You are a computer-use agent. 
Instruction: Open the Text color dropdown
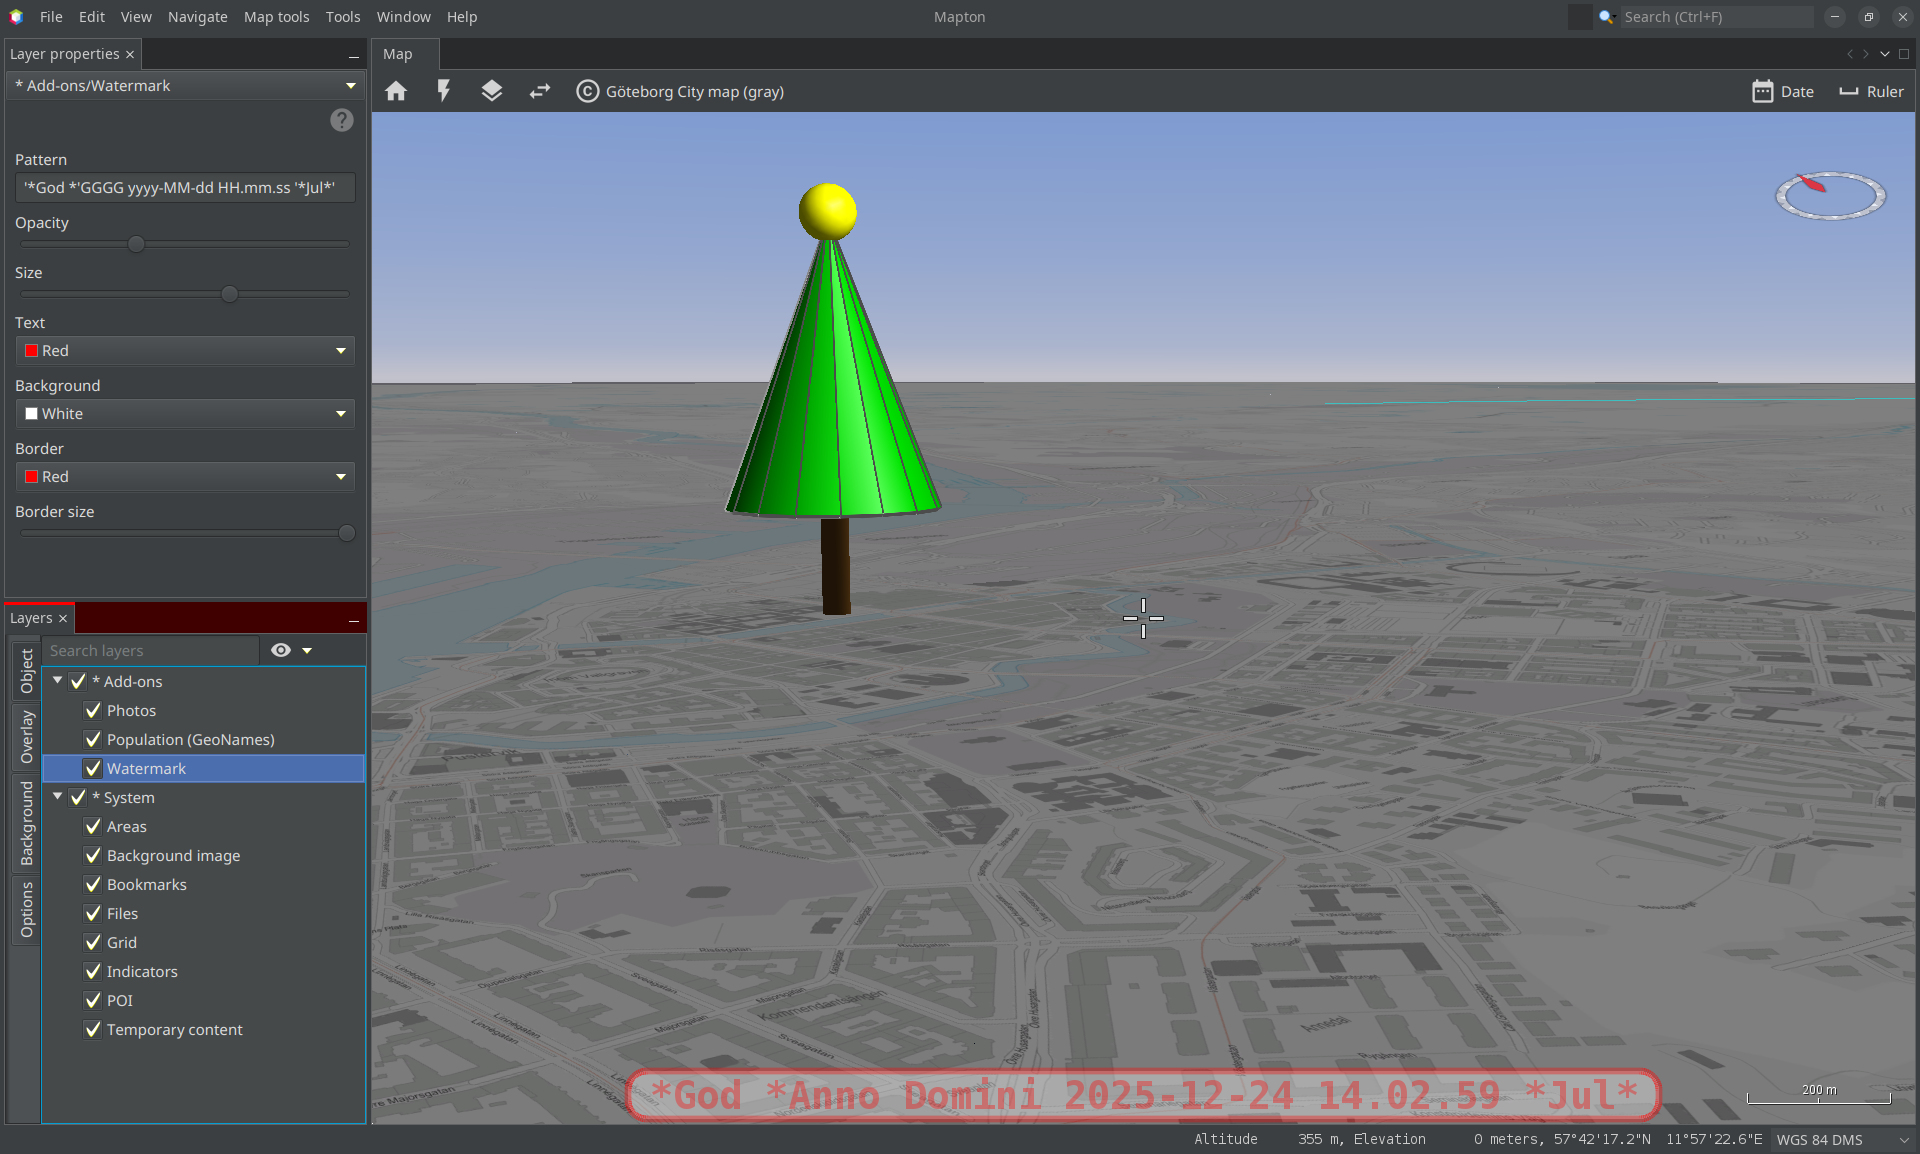pyautogui.click(x=185, y=351)
